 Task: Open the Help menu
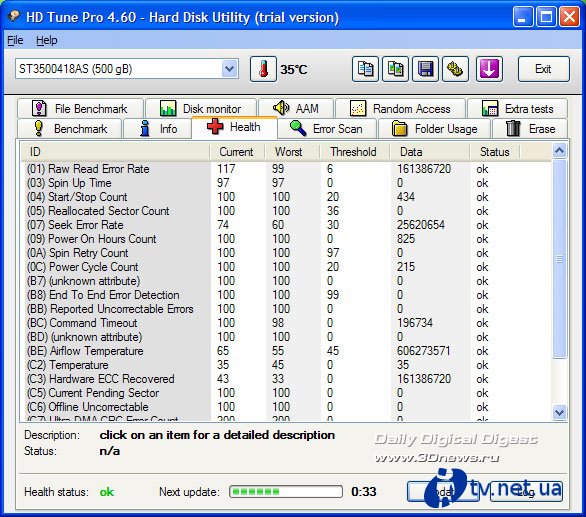click(x=46, y=40)
